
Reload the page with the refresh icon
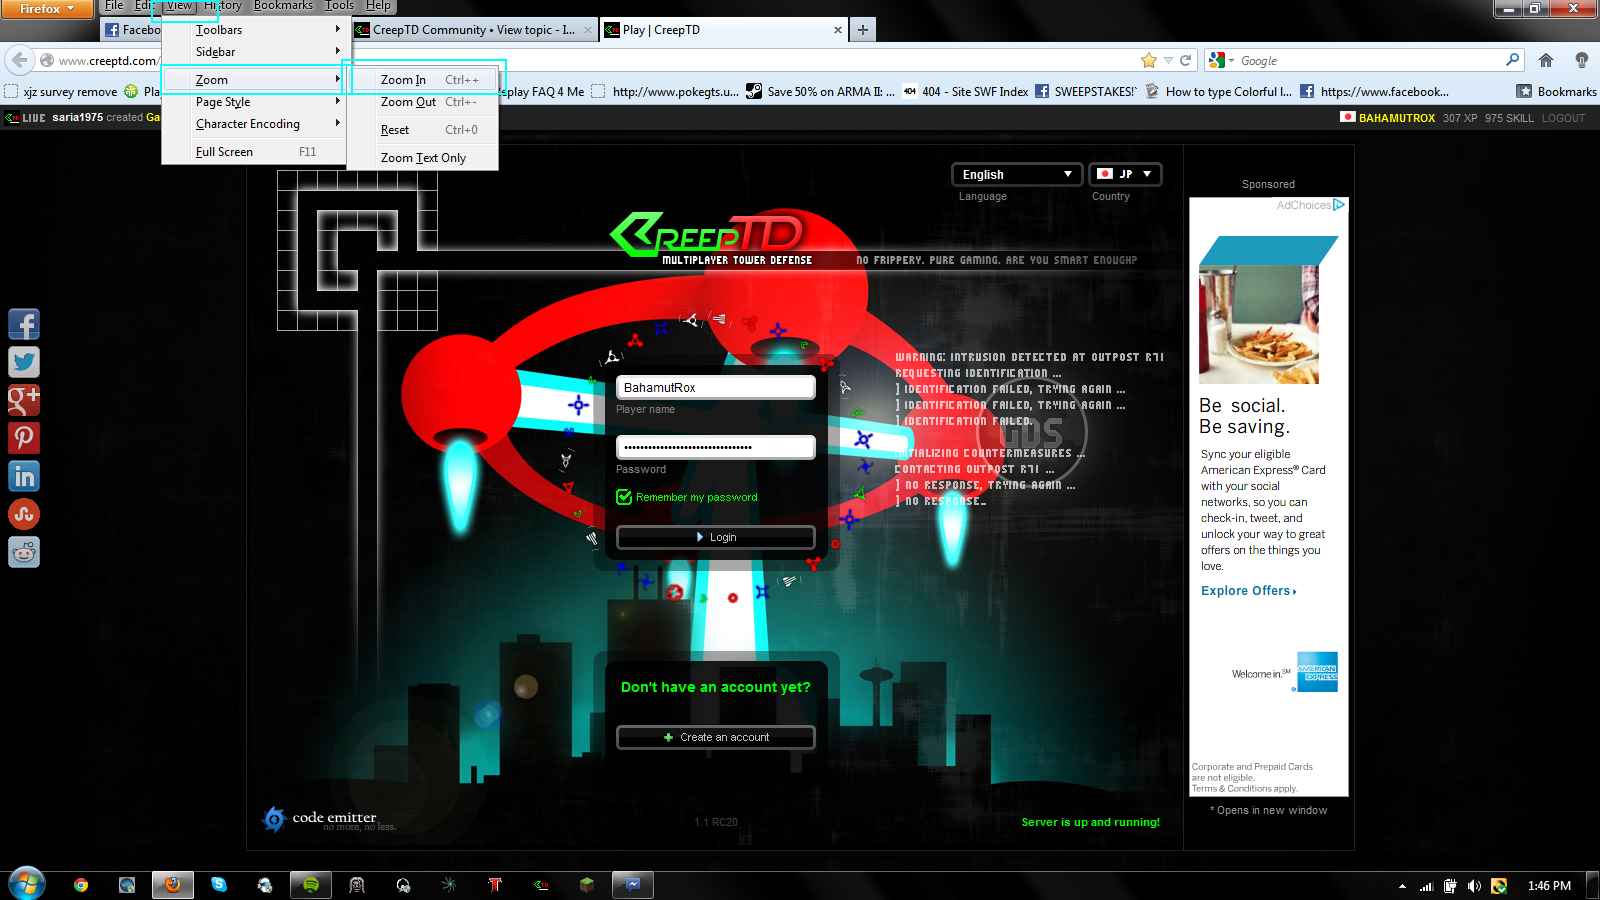1185,60
